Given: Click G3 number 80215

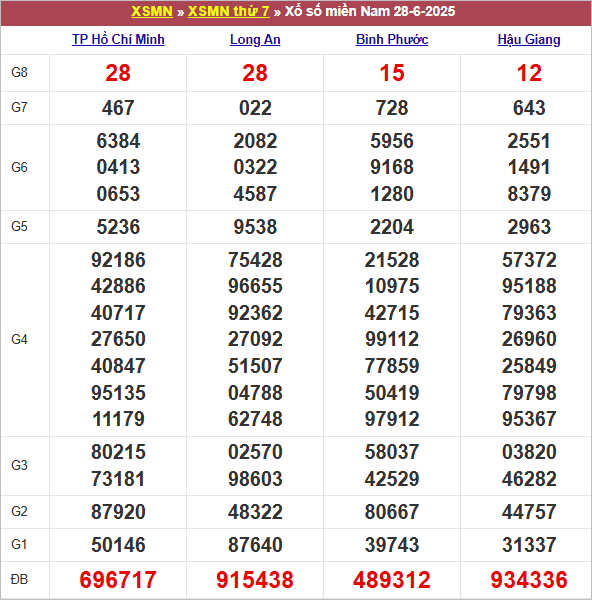Looking at the screenshot, I should (118, 452).
